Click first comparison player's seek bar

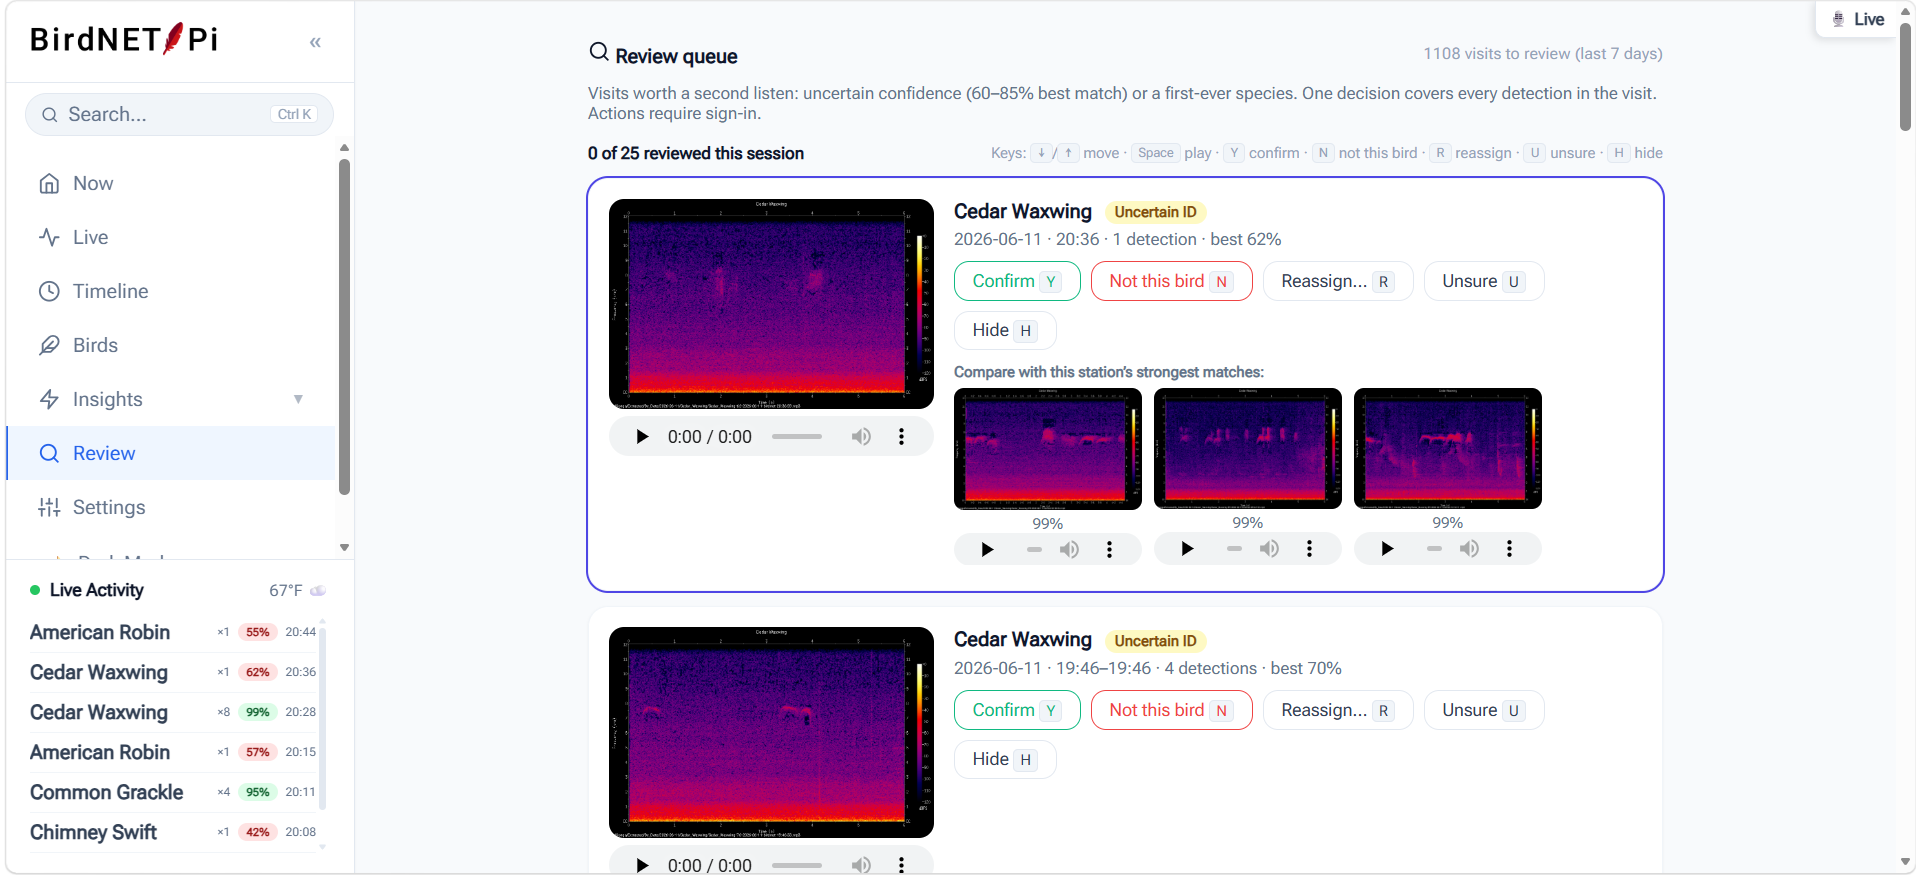[1034, 549]
